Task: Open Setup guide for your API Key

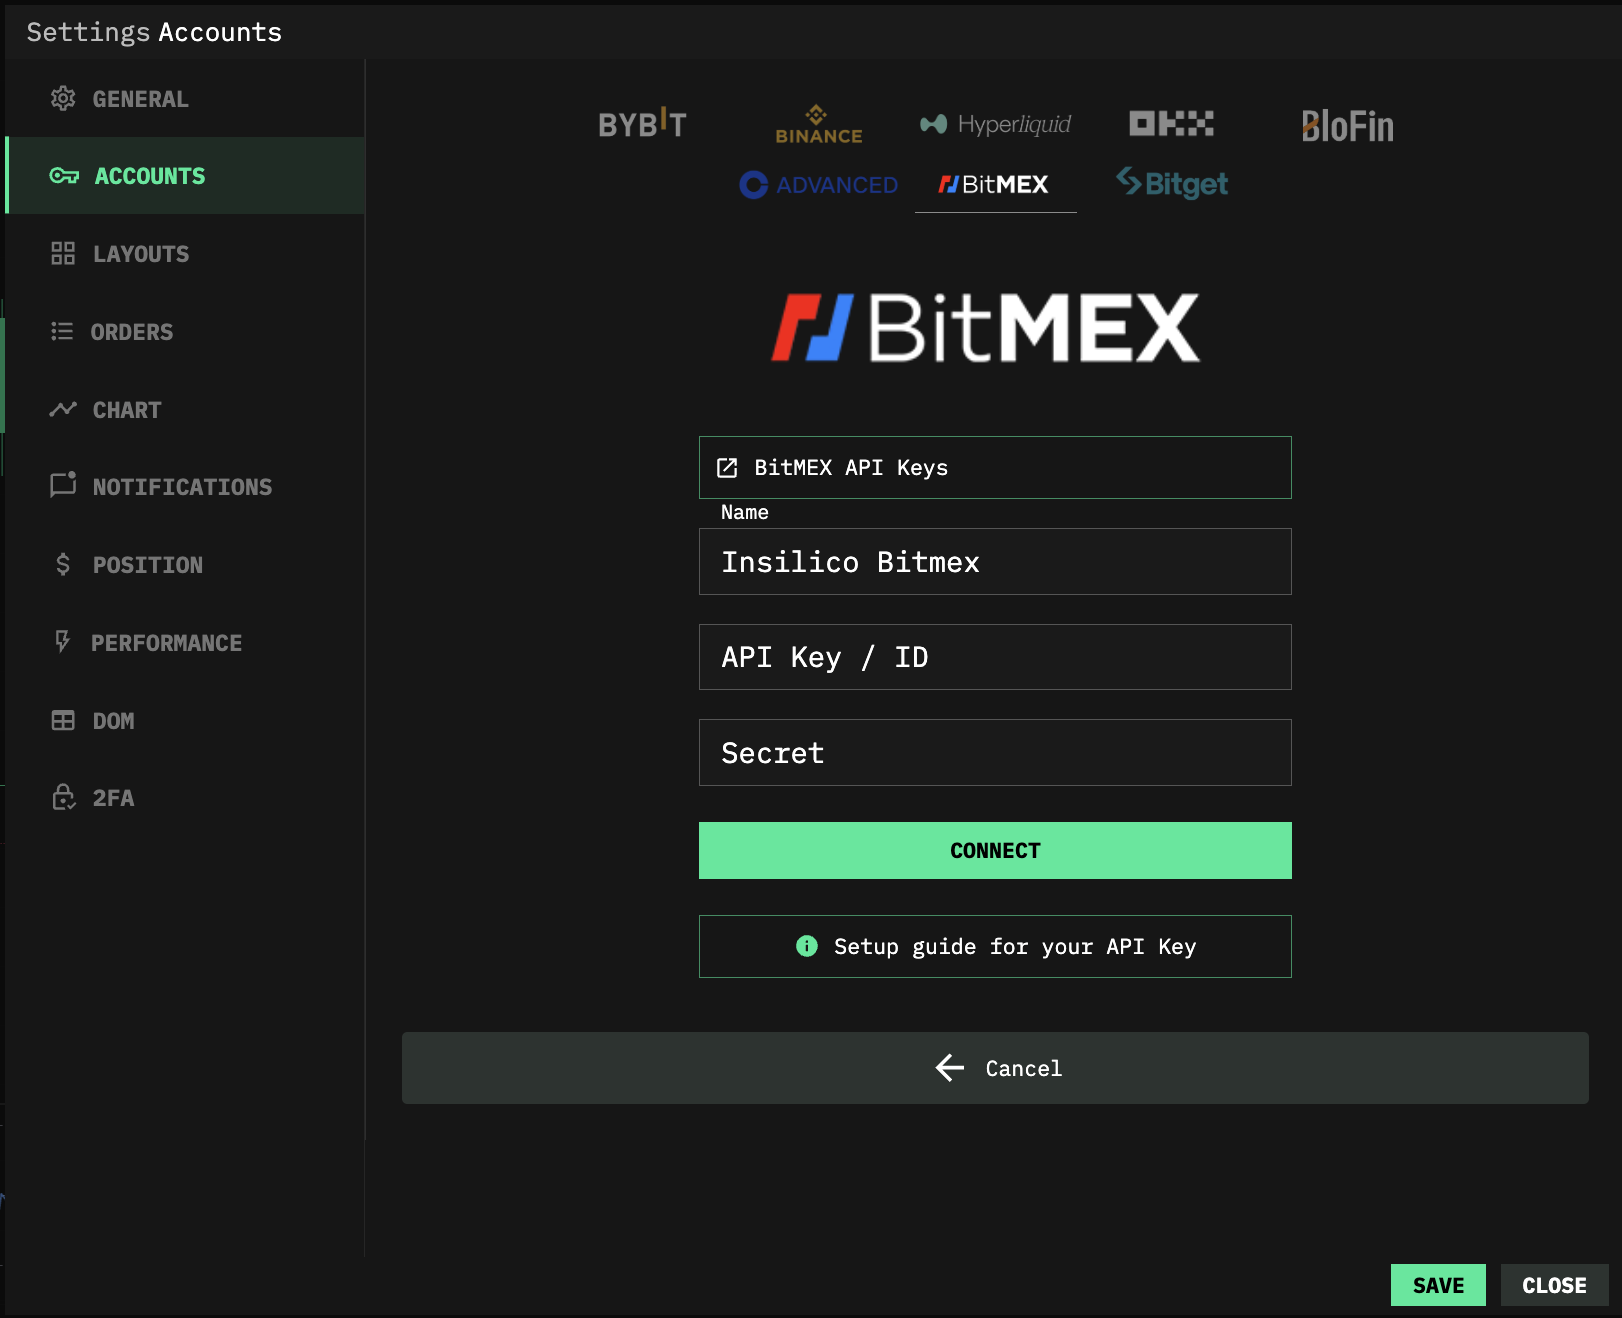Action: pos(994,946)
